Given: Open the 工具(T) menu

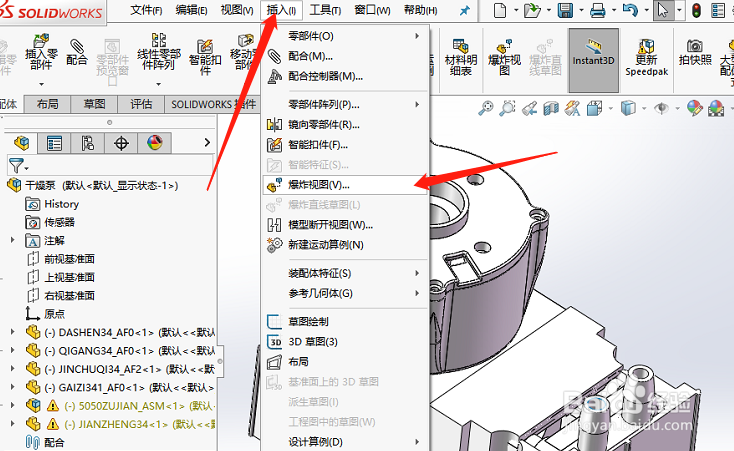Looking at the screenshot, I should (x=325, y=10).
